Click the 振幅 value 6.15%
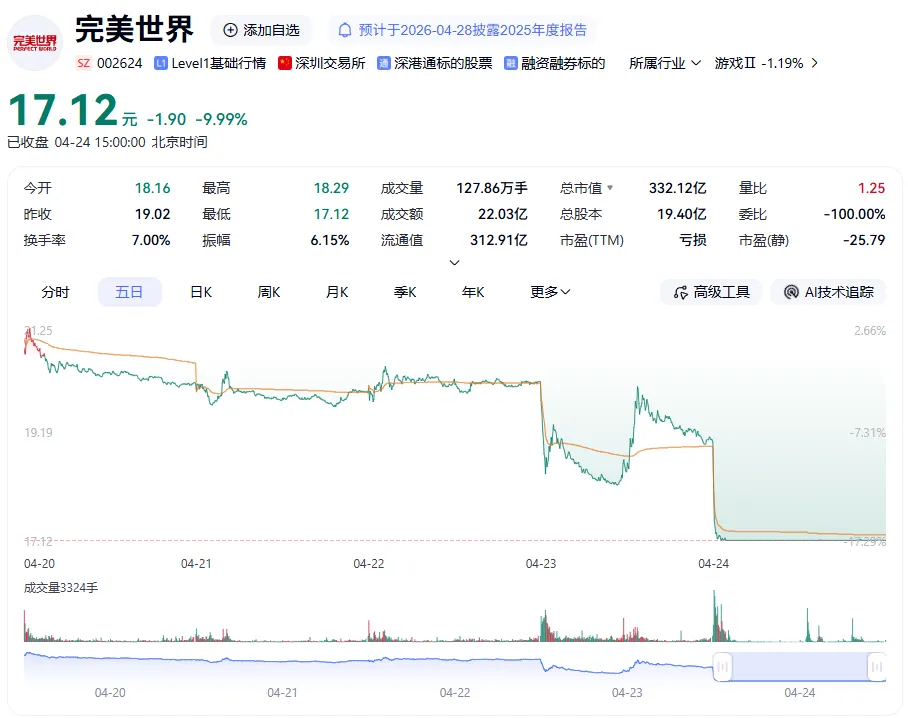Viewport: 908px width, 718px height. [x=330, y=240]
